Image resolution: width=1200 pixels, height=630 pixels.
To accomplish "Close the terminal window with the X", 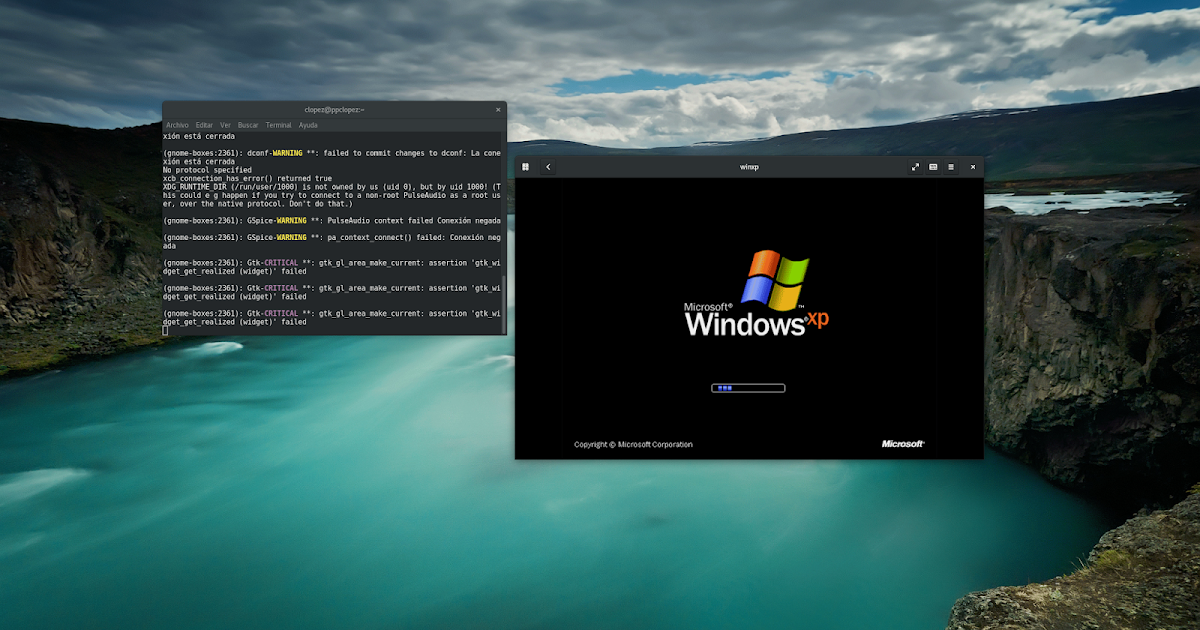I will coord(498,110).
